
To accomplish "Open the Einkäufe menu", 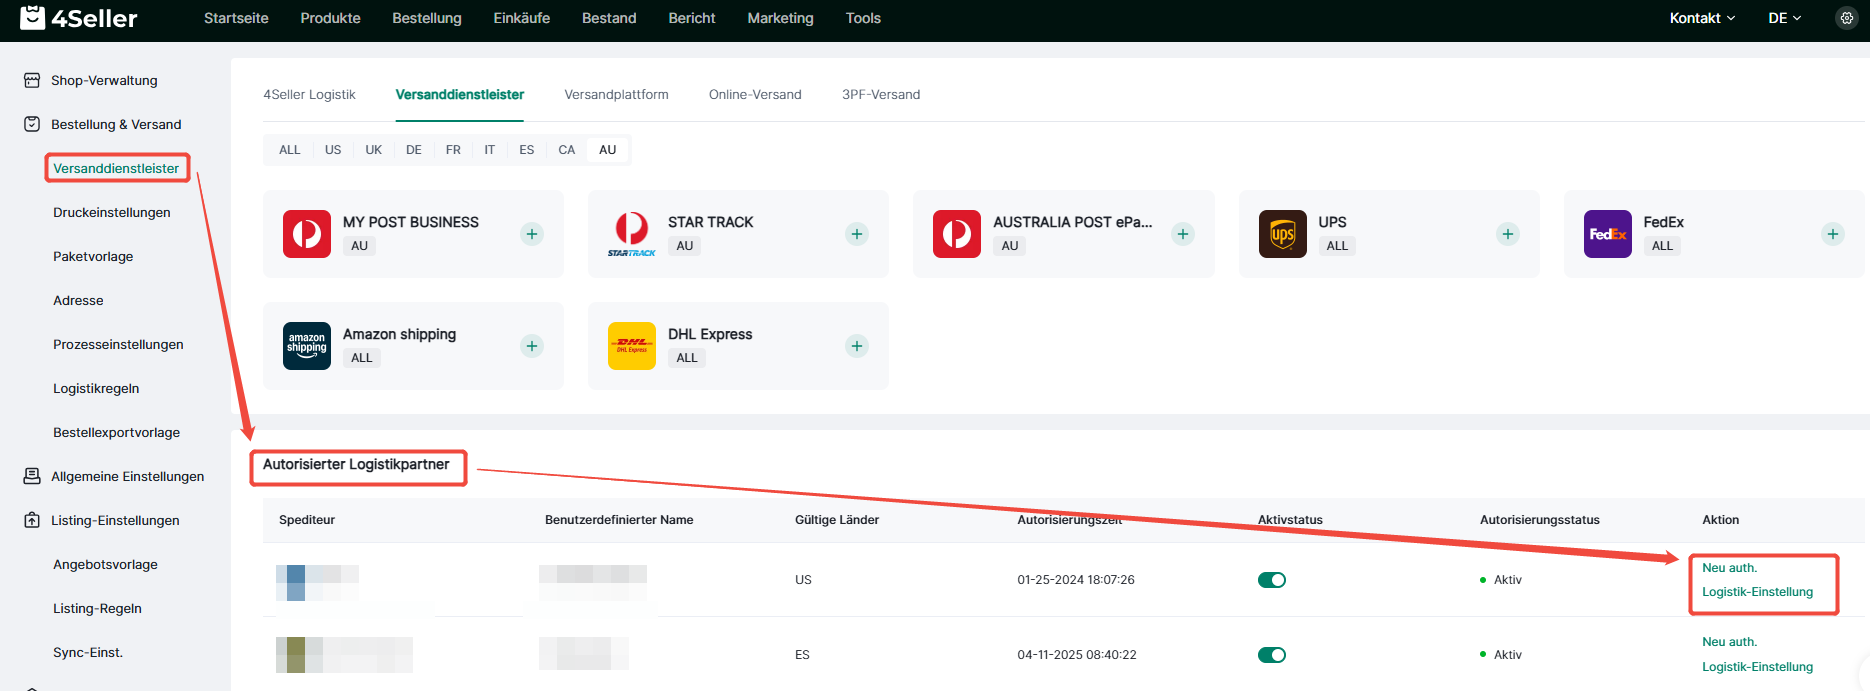I will click(x=521, y=18).
